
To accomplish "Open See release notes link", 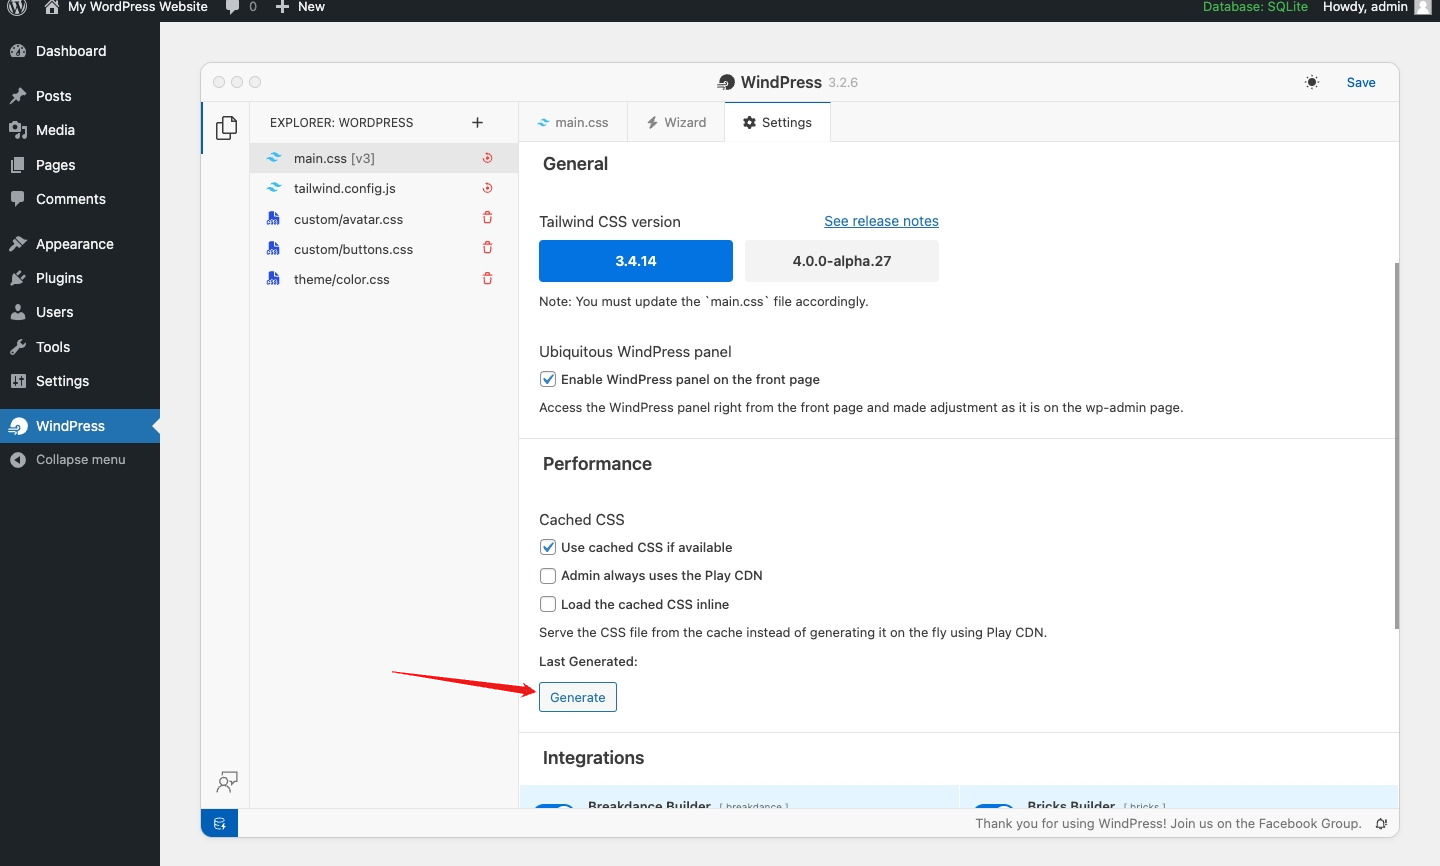I will click(881, 221).
